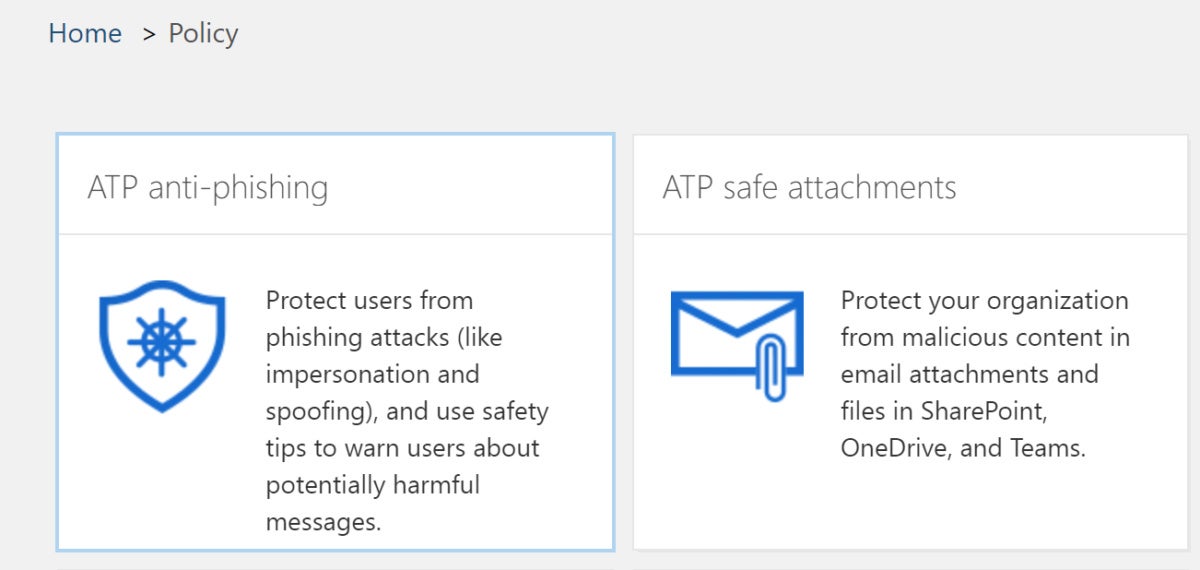Click the ship wheel inside the shield
This screenshot has height=570, width=1200.
(x=162, y=341)
